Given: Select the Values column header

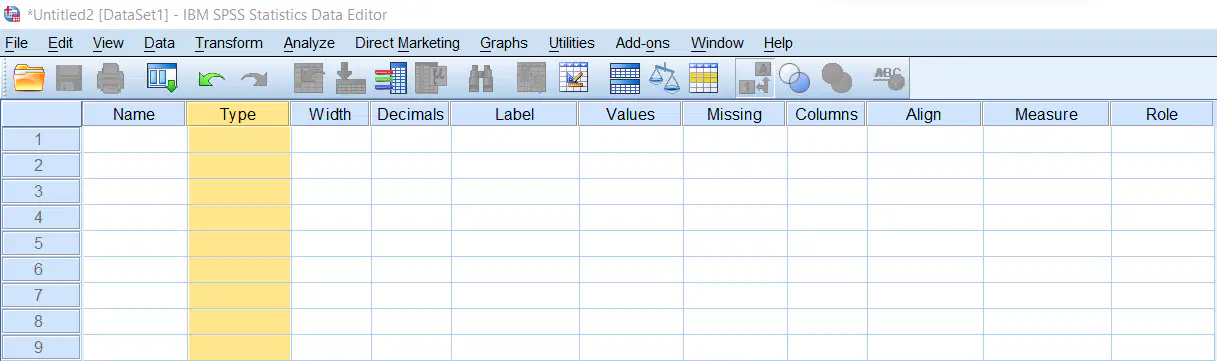Looking at the screenshot, I should pos(630,114).
